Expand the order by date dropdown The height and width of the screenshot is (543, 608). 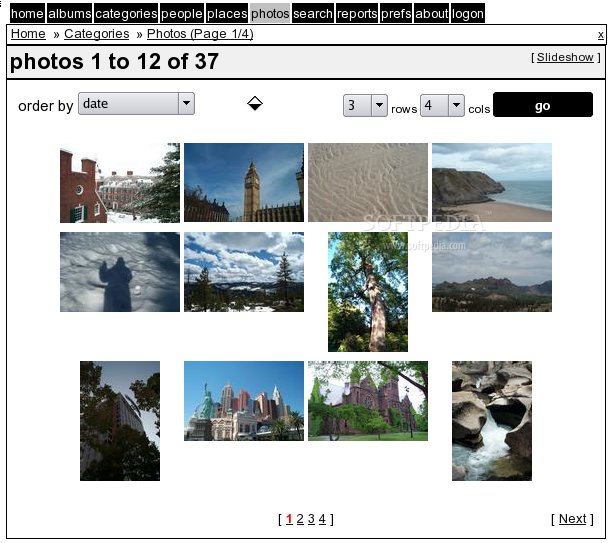tap(136, 104)
